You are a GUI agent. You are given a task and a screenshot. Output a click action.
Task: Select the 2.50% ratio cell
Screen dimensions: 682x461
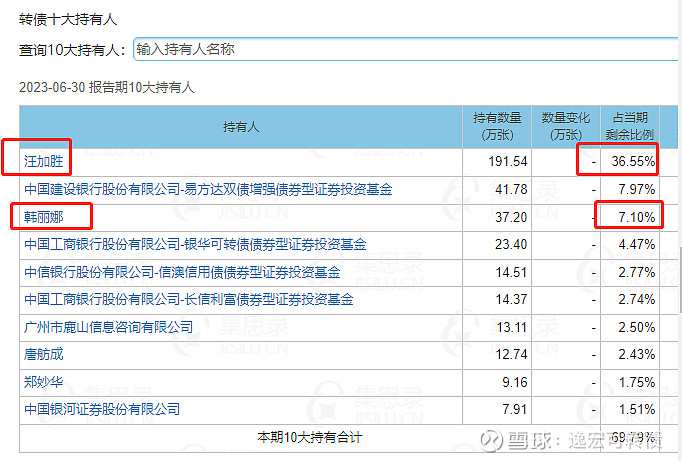coord(630,327)
